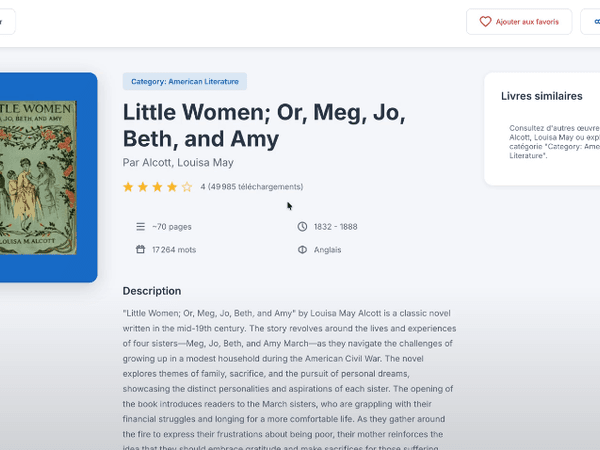Click the book title Little Women heading
Image resolution: width=600 pixels, height=450 pixels.
point(264,126)
